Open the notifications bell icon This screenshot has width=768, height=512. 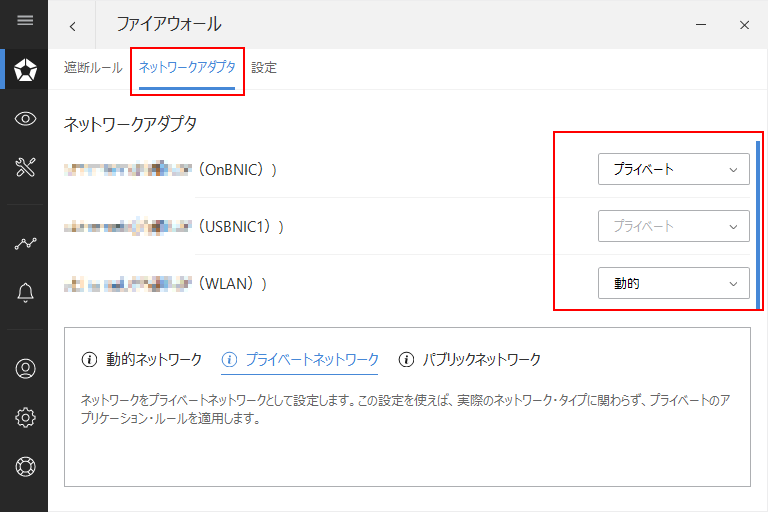(x=25, y=293)
